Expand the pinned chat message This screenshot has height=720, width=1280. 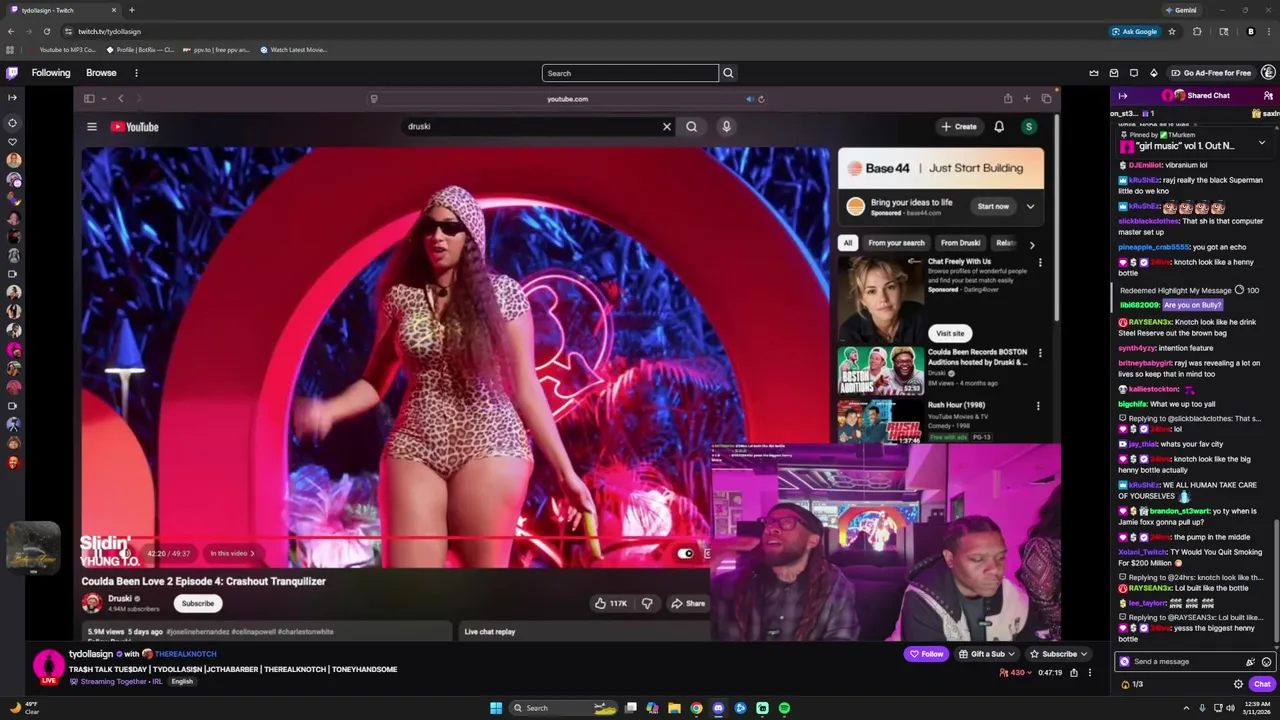(1262, 143)
